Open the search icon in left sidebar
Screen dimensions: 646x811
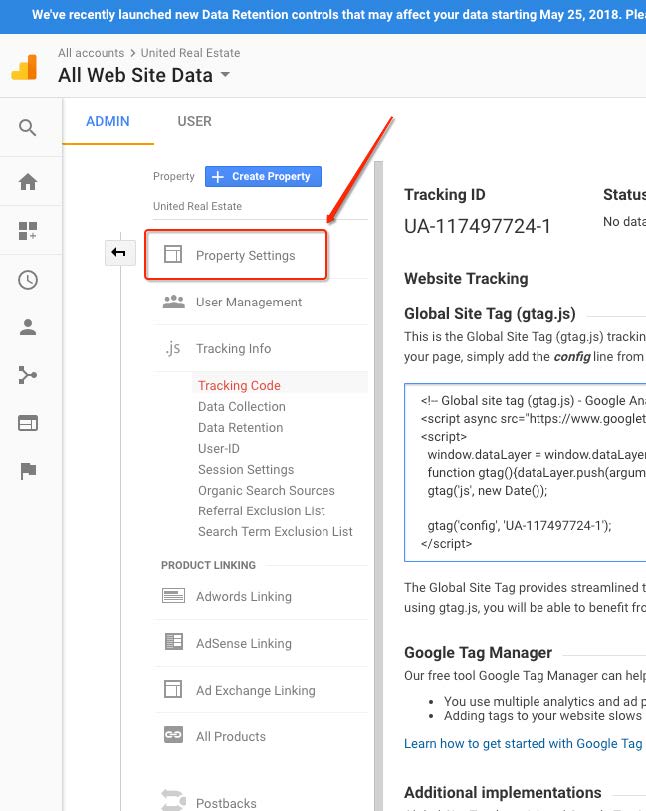tap(27, 127)
